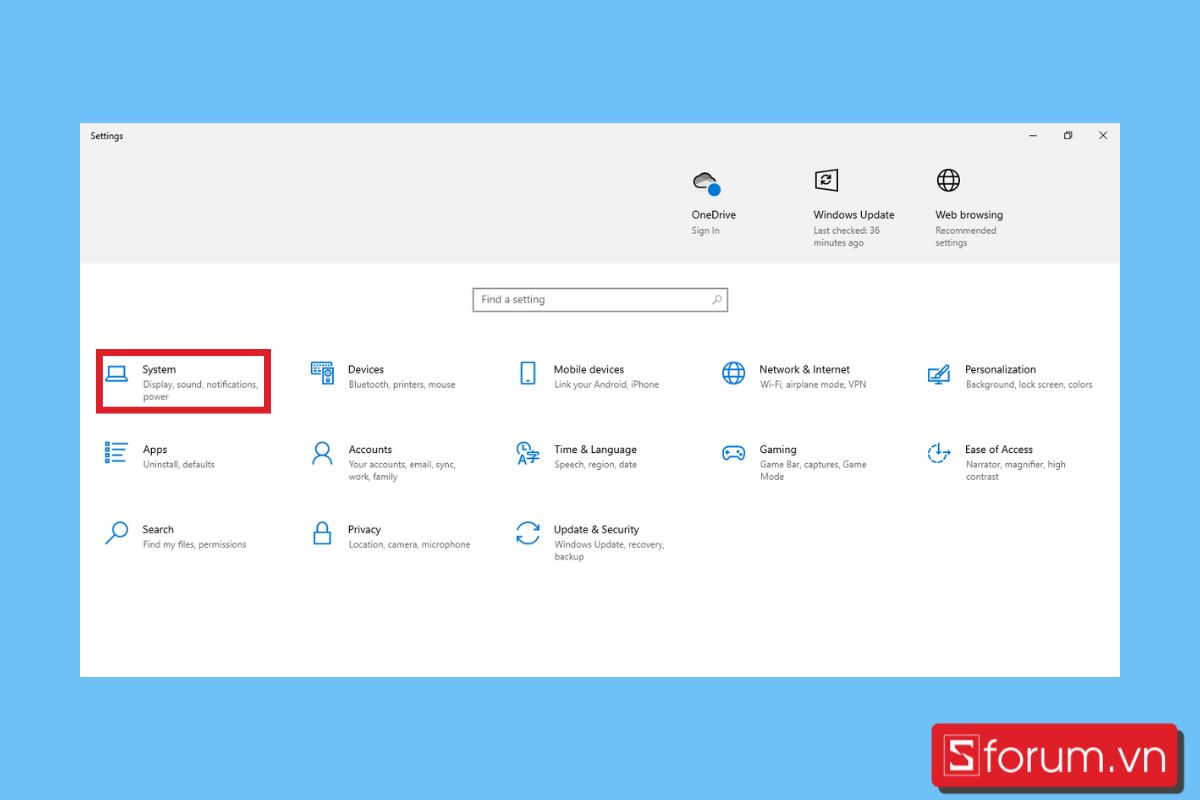
Task: Click 'Speech, region, date' description
Action: pyautogui.click(x=596, y=465)
